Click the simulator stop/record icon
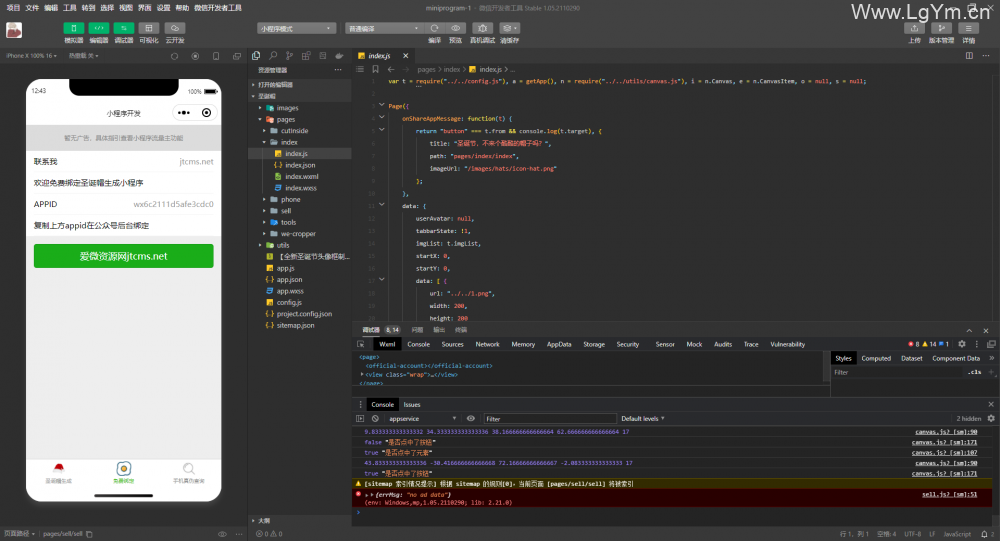The height and width of the screenshot is (541, 1000). coord(195,56)
